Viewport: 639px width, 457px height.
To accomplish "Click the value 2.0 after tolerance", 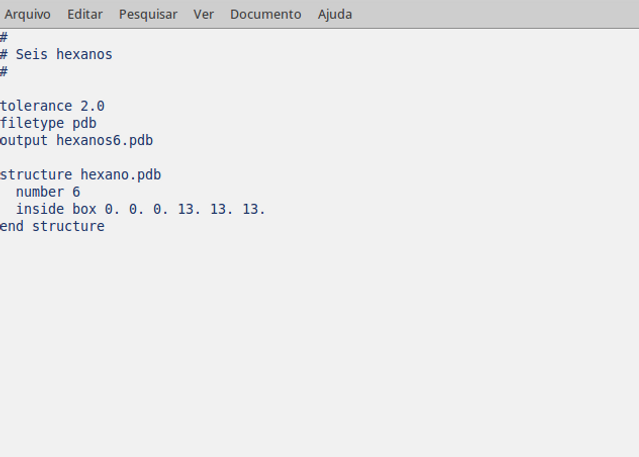I will (93, 106).
